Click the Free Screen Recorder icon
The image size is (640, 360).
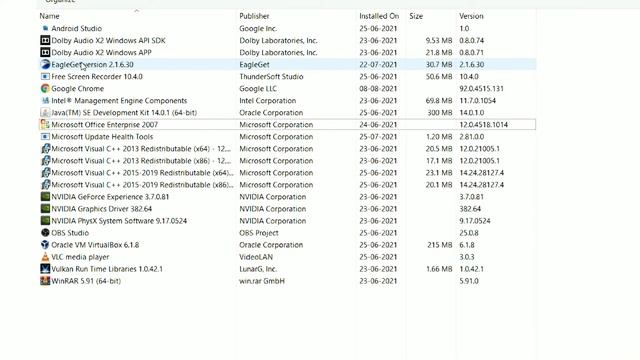tap(45, 77)
